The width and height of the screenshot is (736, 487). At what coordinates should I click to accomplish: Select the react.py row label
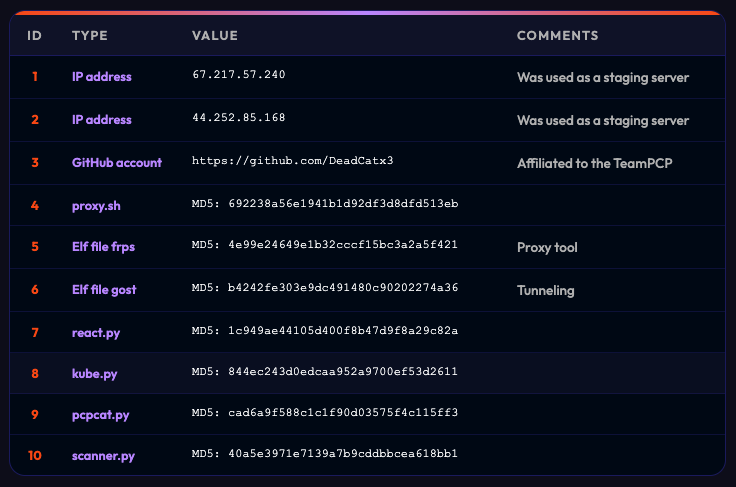point(96,330)
